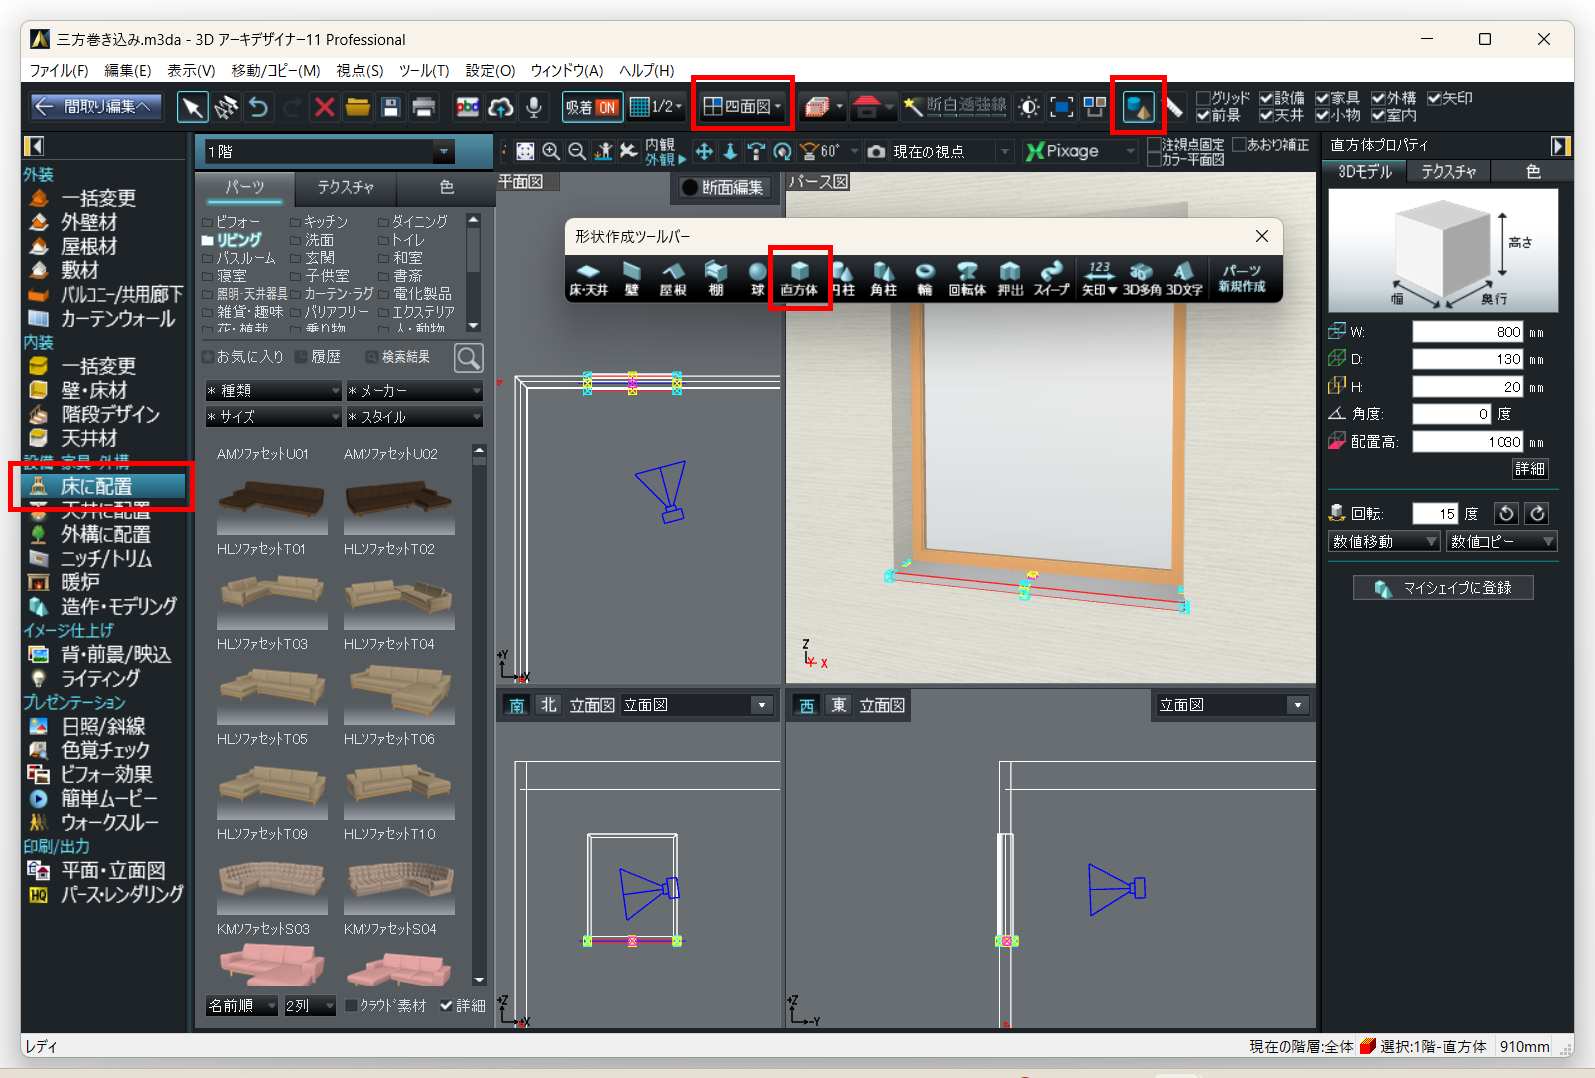Screen dimensions: 1595x1078
Task: Pick the スイープ sweep shape tool
Action: (1051, 278)
